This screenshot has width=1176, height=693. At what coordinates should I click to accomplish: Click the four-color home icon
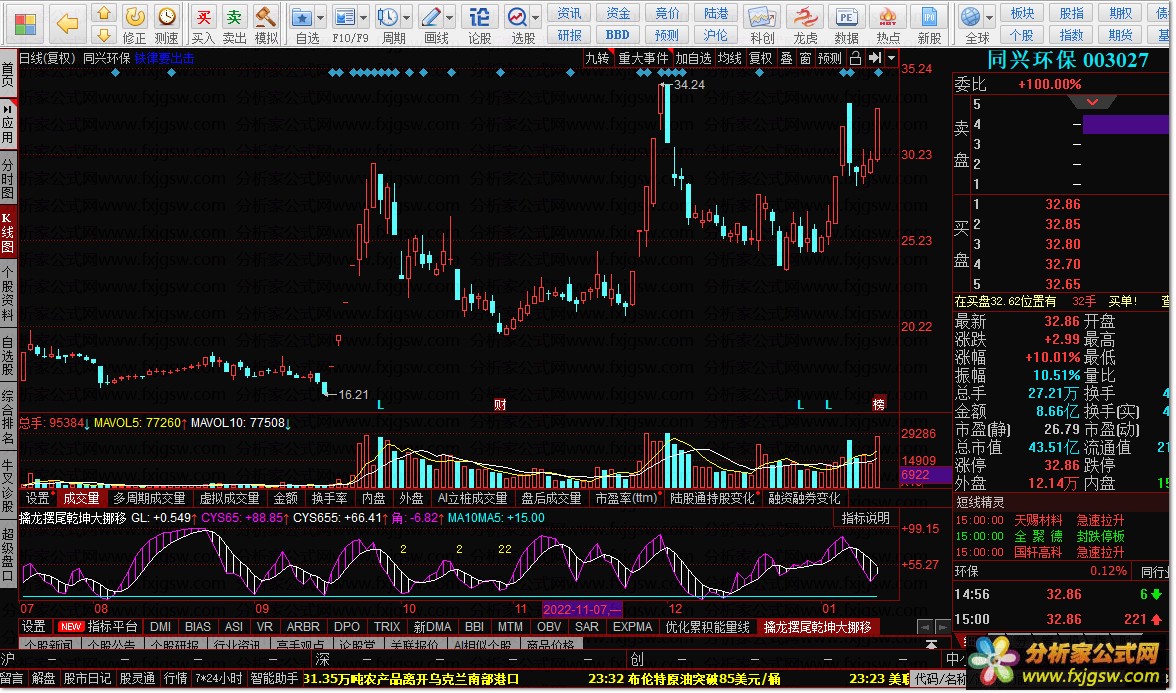[25, 23]
